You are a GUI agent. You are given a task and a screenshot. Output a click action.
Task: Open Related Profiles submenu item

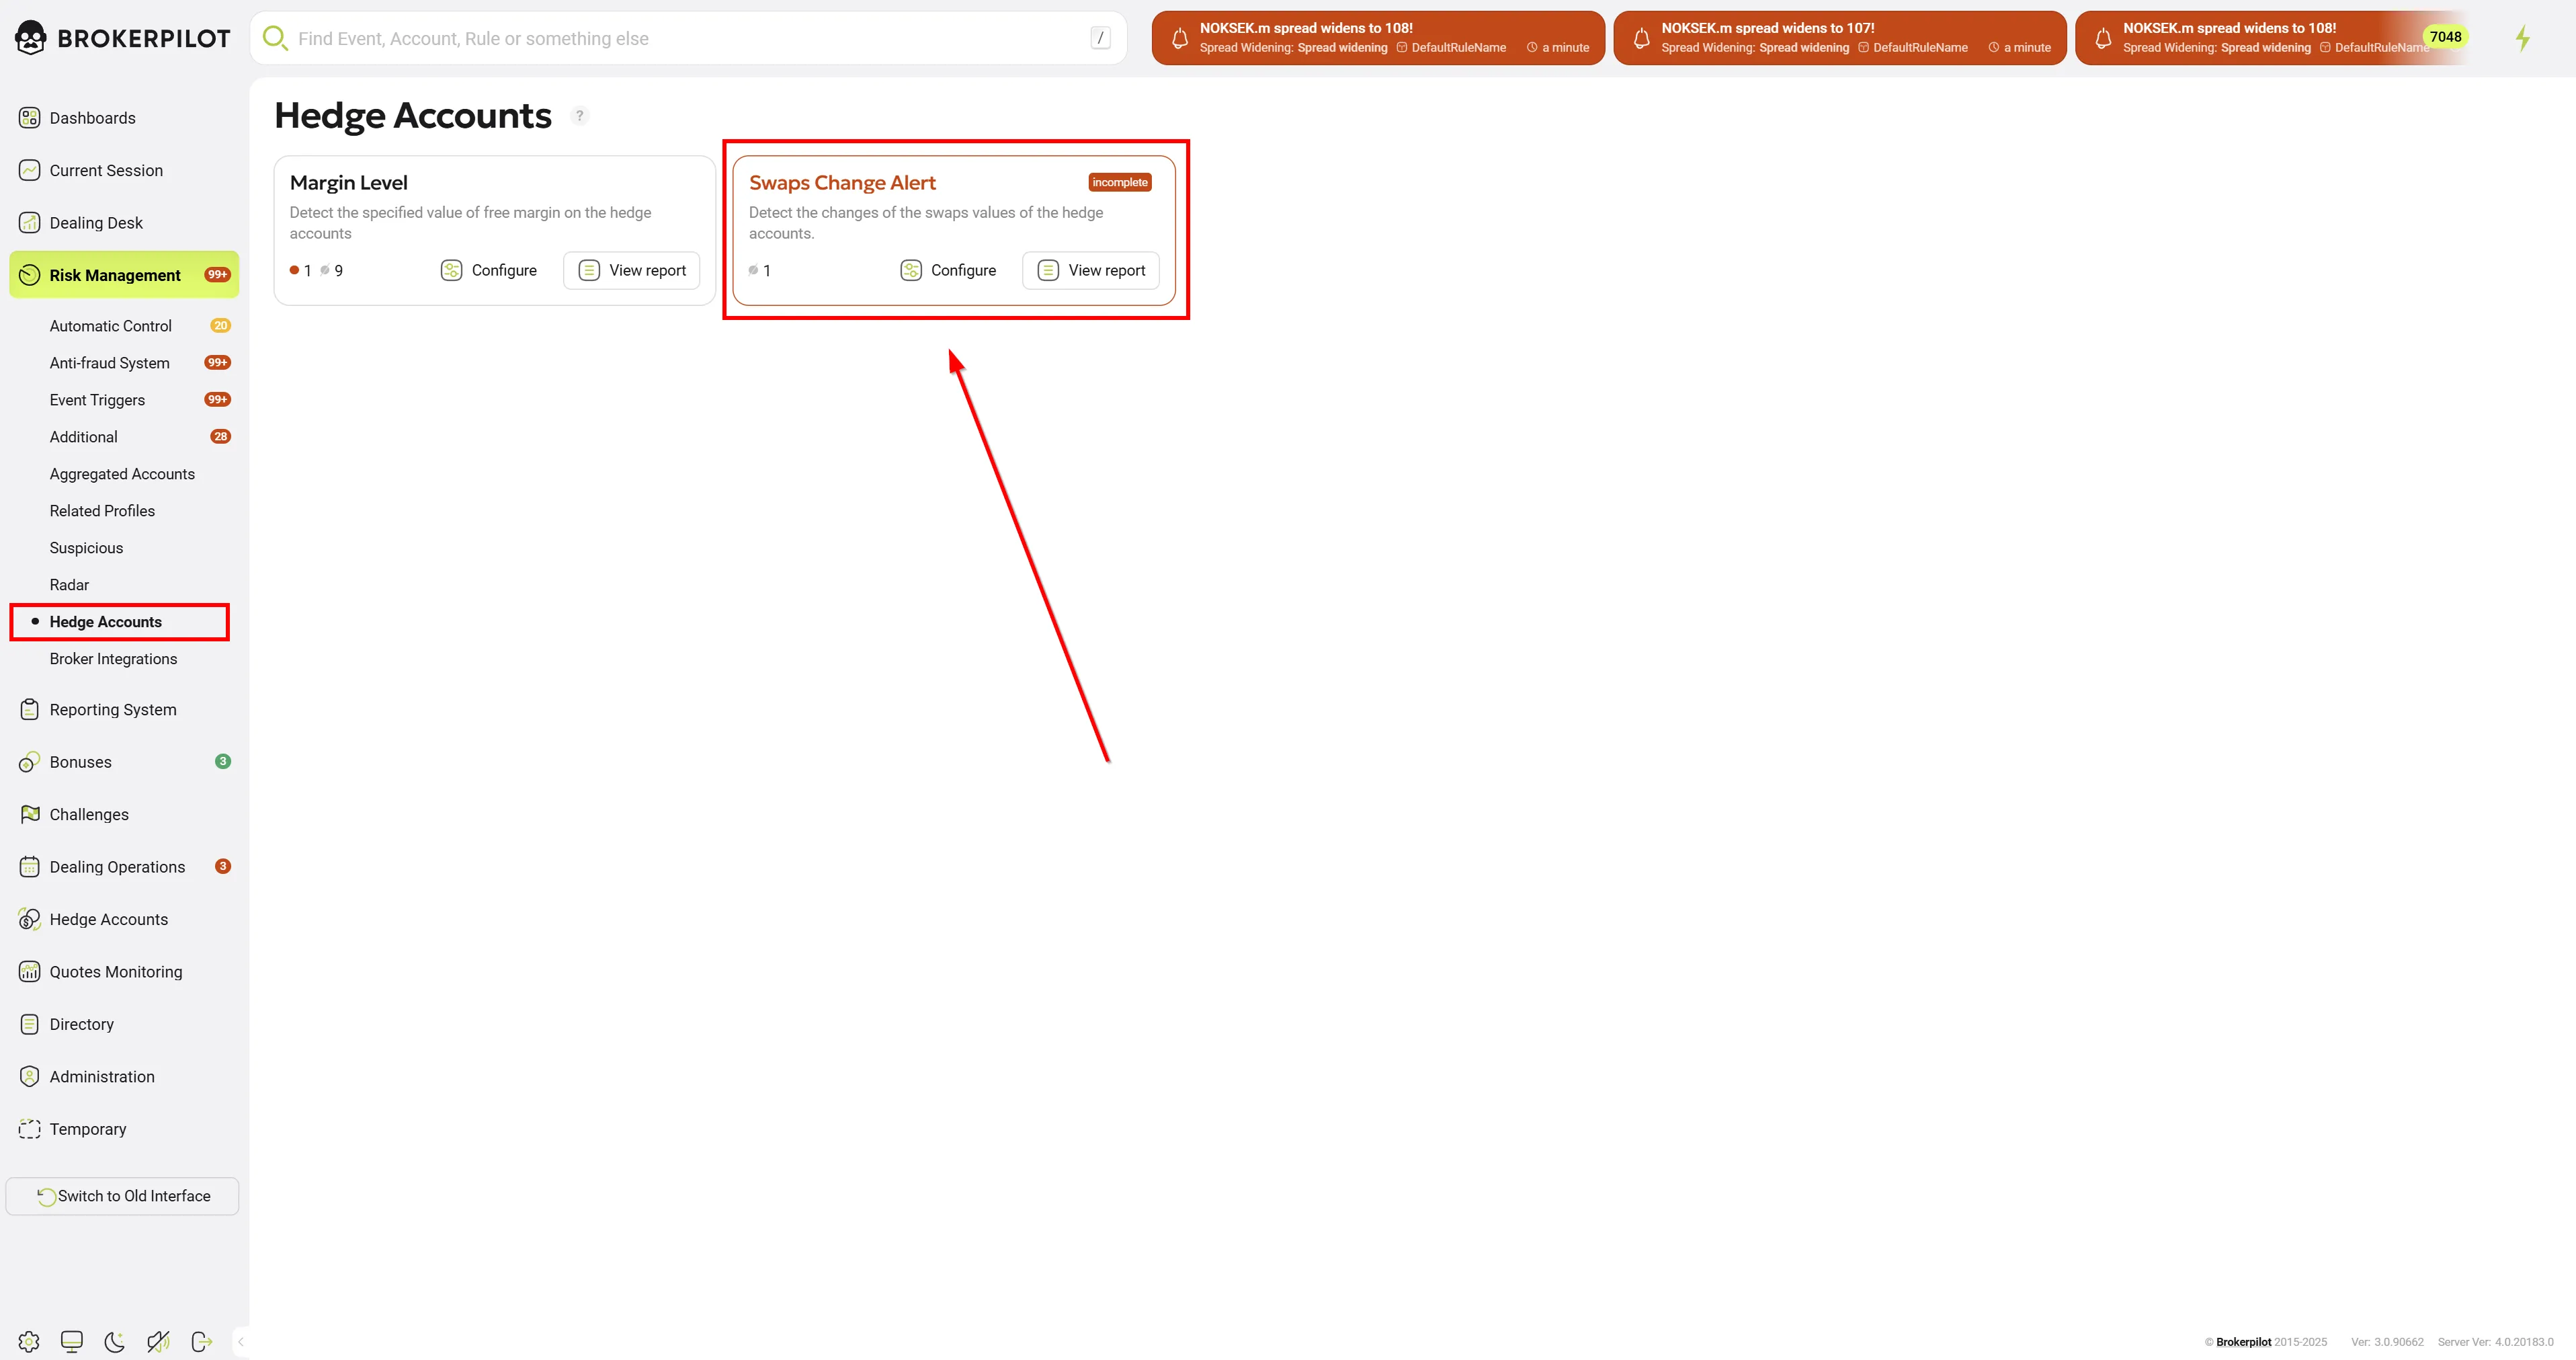click(102, 511)
